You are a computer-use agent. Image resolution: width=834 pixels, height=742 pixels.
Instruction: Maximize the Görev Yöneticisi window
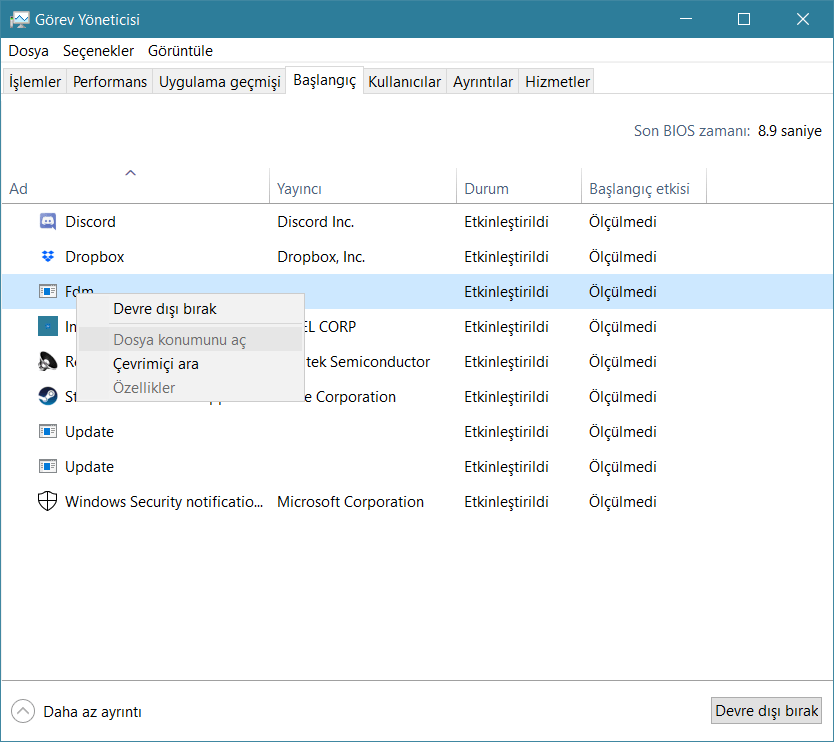tap(744, 19)
